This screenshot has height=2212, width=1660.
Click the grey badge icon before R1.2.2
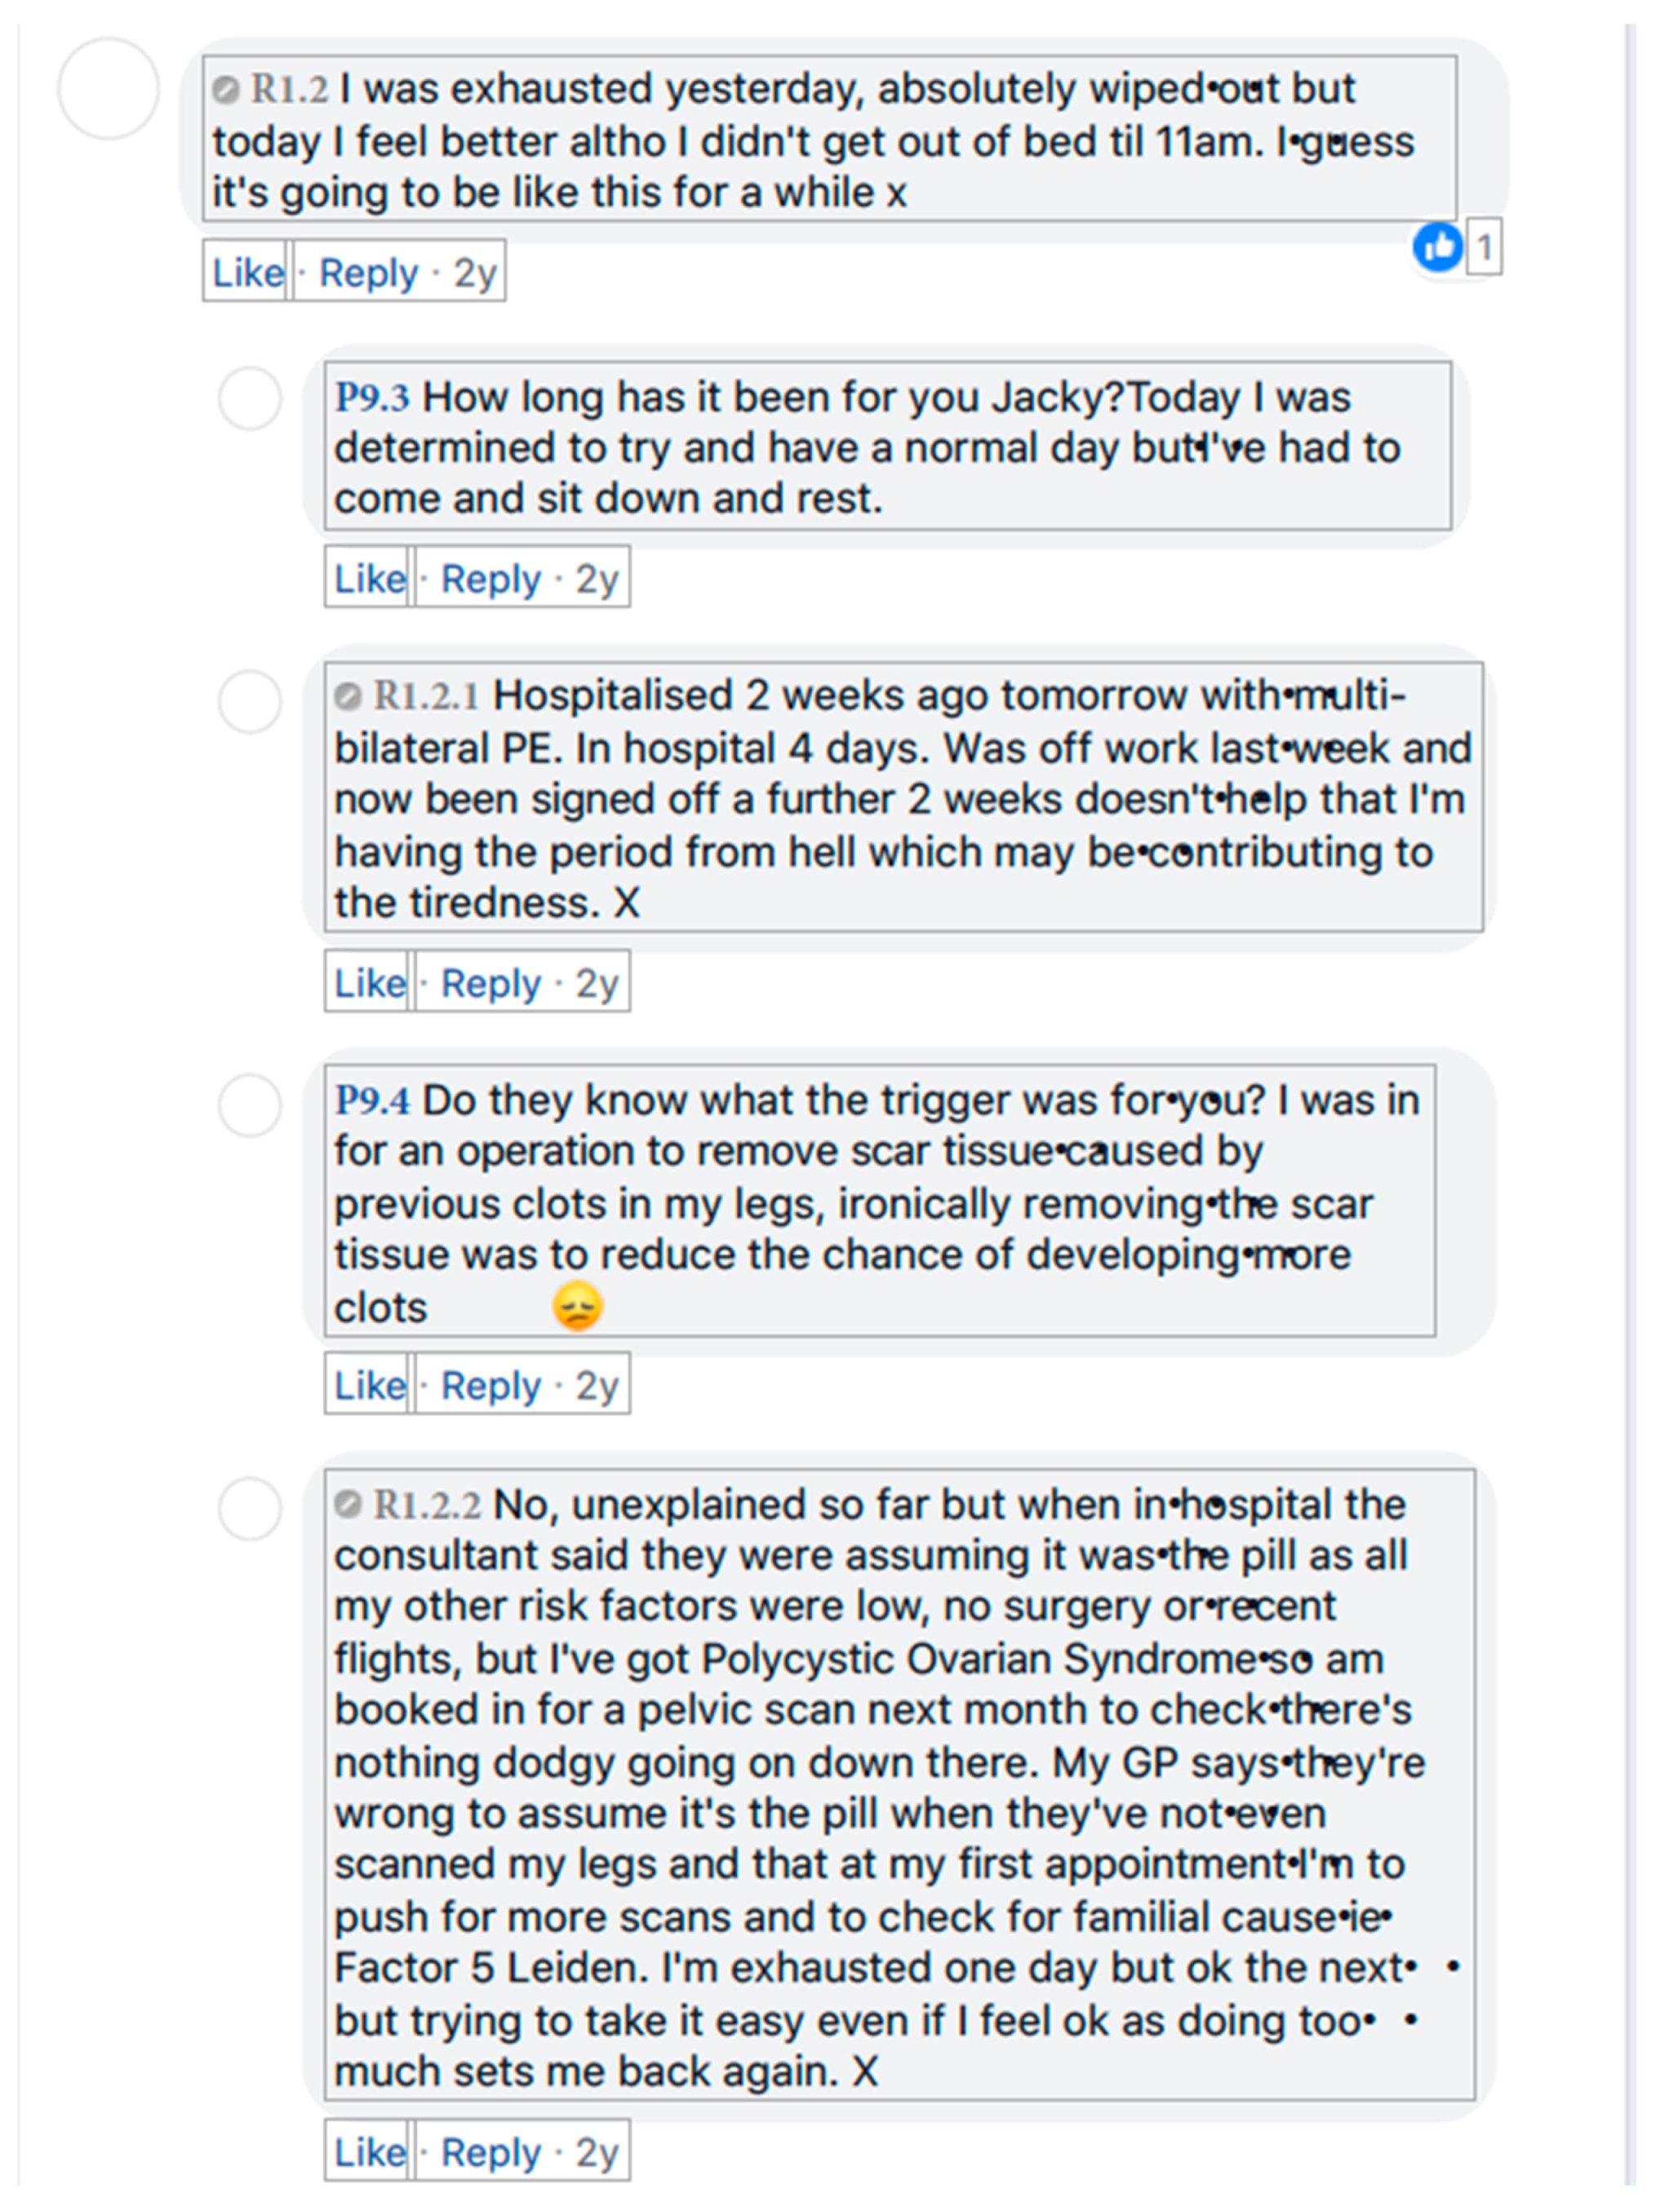(x=348, y=1504)
